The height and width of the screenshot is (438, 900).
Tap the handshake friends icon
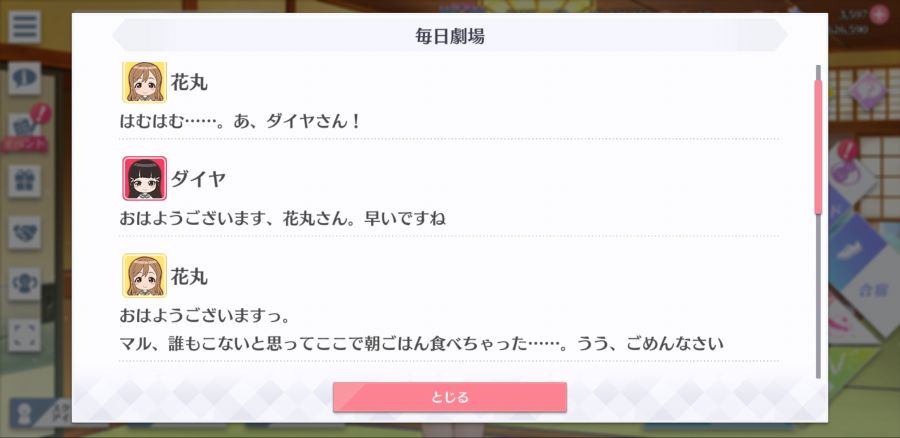(x=24, y=232)
